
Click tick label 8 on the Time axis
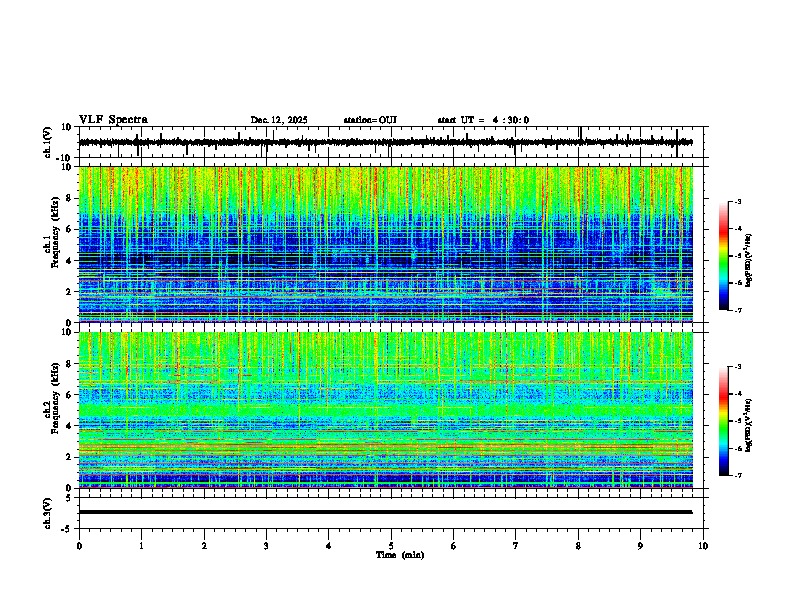coord(578,546)
